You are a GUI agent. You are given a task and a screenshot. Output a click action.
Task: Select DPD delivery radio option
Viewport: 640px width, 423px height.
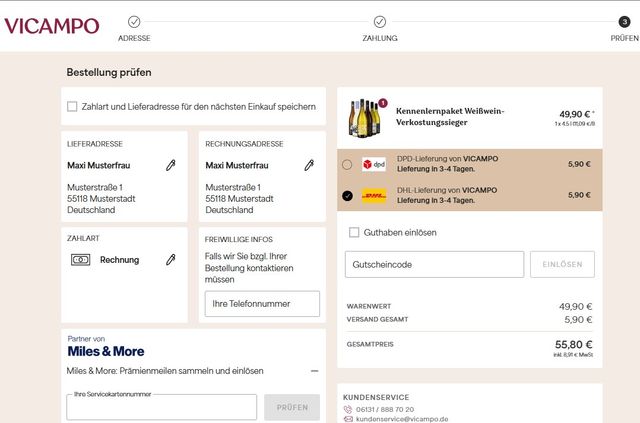347,164
